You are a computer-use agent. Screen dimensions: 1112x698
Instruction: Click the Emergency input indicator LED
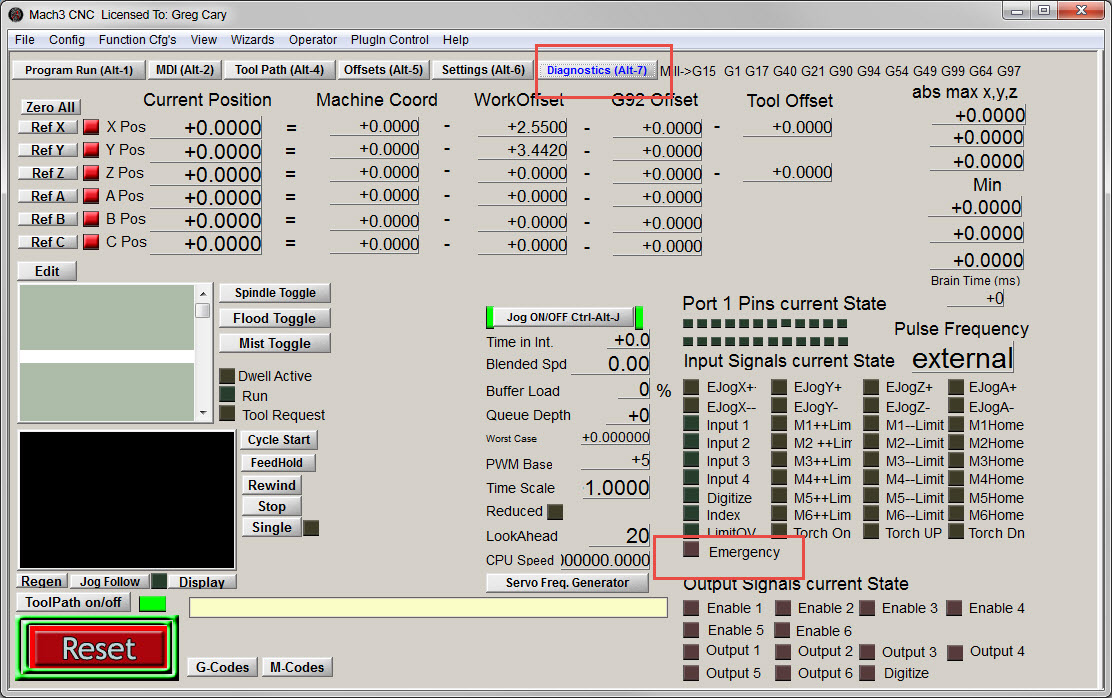[691, 550]
